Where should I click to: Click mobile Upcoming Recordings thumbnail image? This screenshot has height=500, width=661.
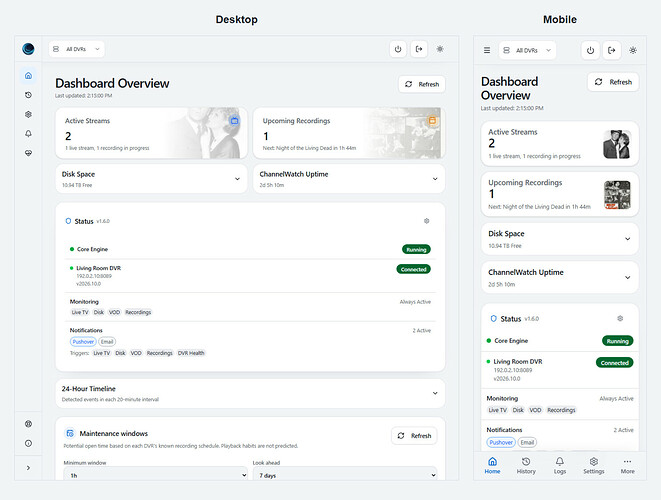point(617,195)
